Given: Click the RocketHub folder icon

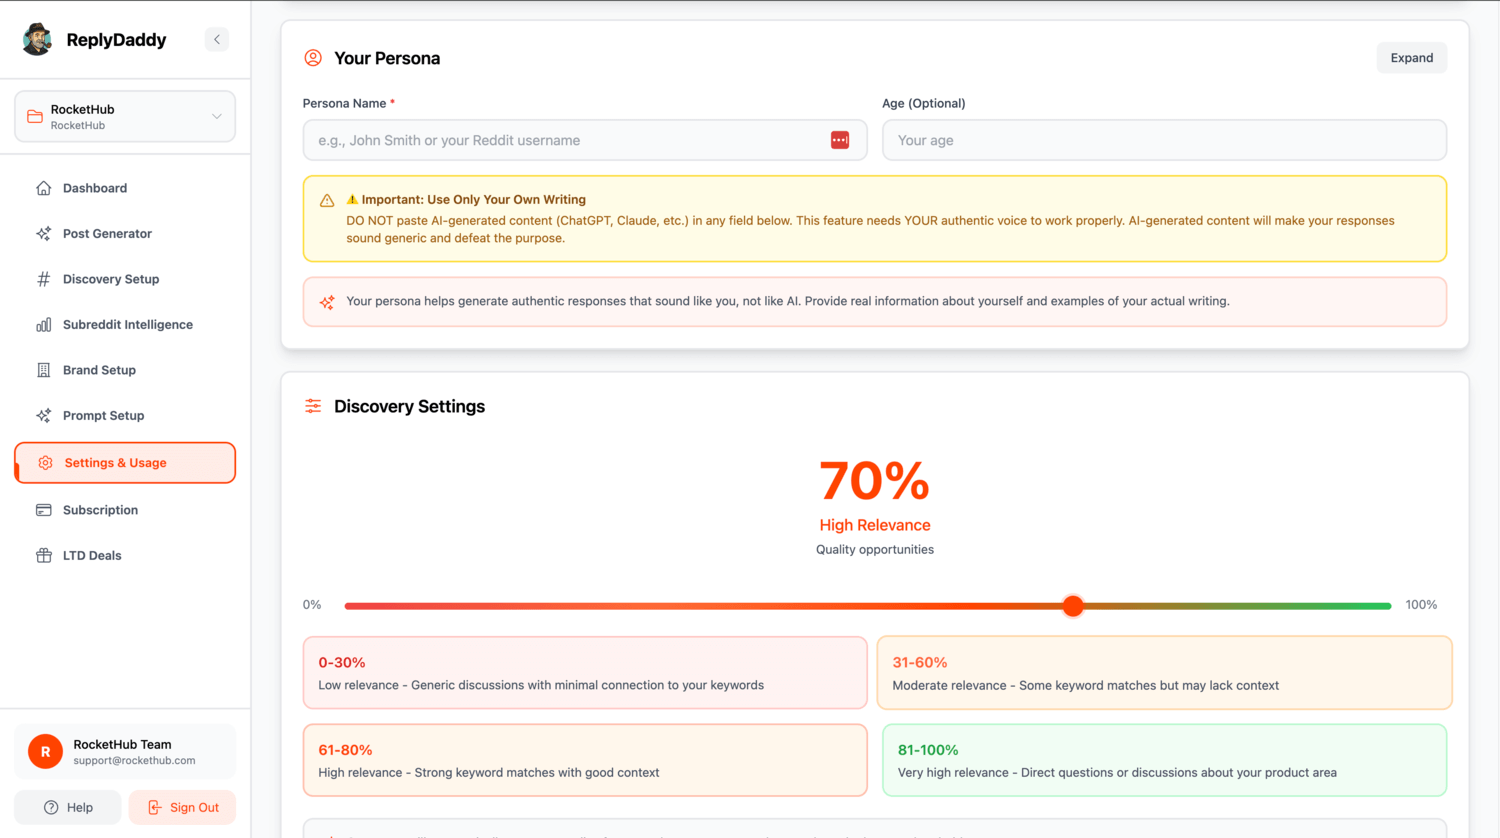Looking at the screenshot, I should (x=35, y=116).
